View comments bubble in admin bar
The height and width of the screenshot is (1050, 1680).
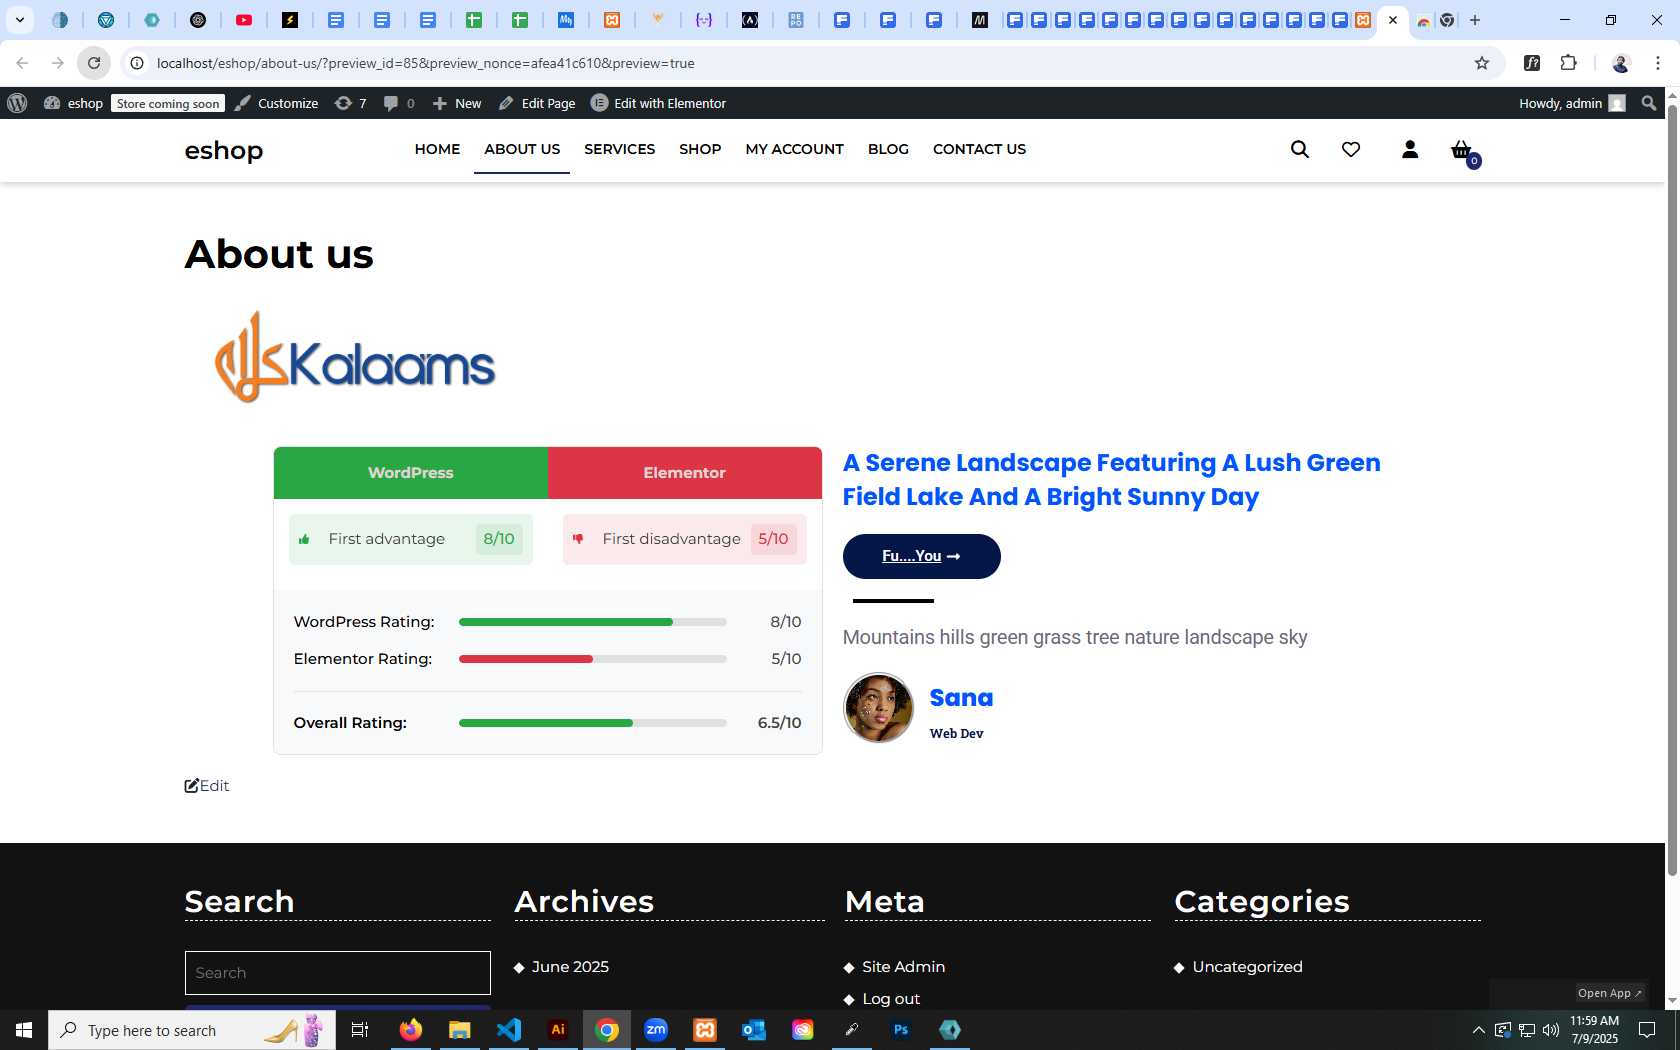399,103
